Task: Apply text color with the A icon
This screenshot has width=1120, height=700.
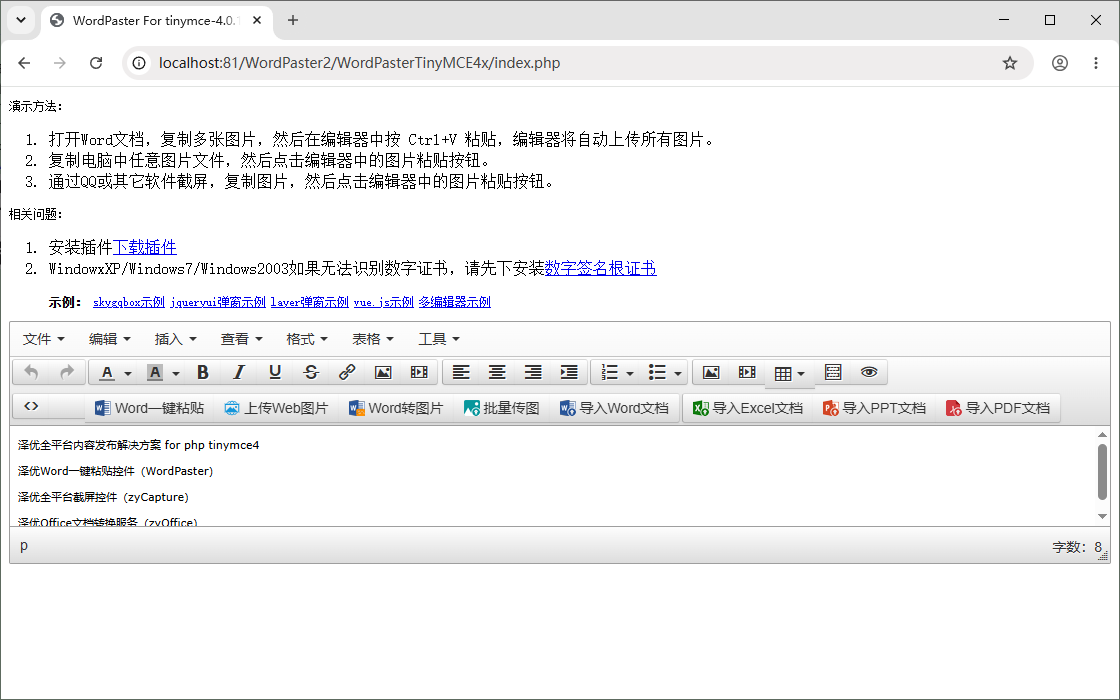Action: tap(107, 372)
